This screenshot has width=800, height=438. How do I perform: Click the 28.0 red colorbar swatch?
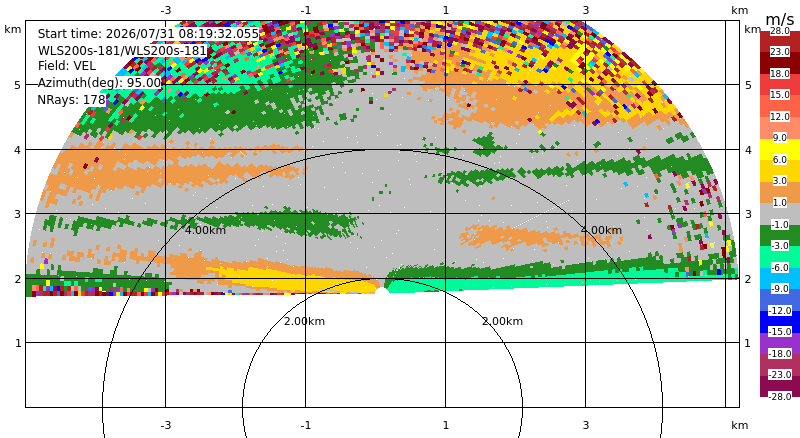(780, 35)
